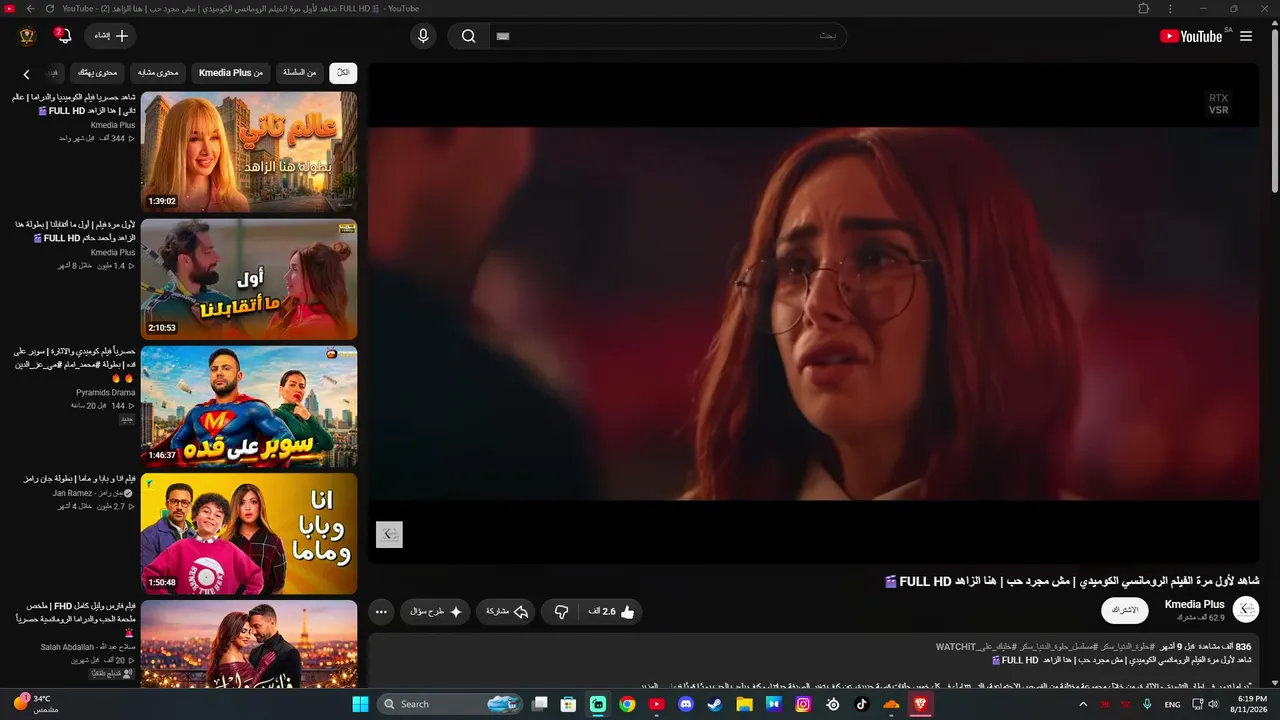Show more filter chips with the chevron
Viewport: 1280px width, 720px height.
click(27, 74)
